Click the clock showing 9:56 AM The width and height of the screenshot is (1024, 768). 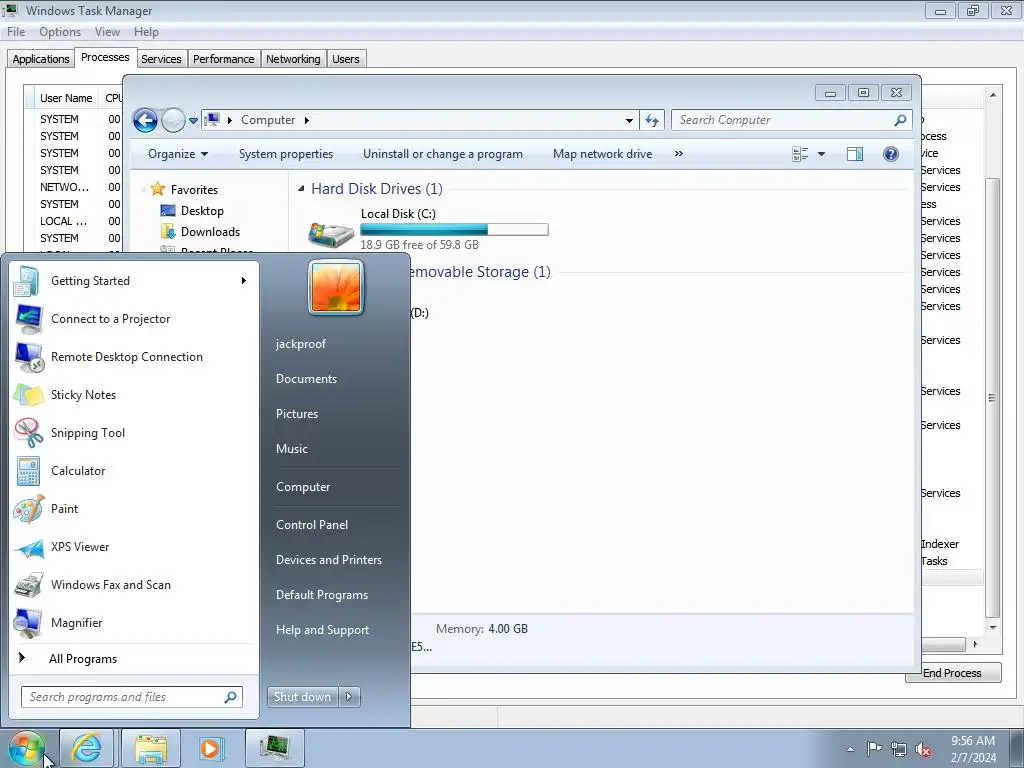click(x=972, y=741)
